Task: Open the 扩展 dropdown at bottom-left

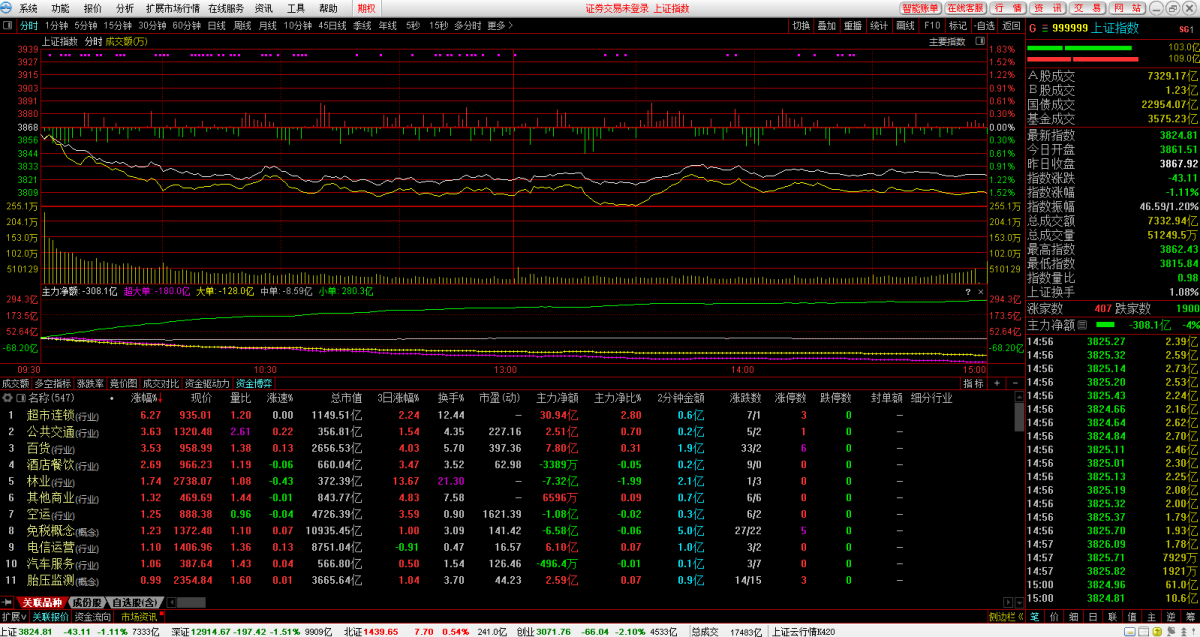Action: click(13, 617)
